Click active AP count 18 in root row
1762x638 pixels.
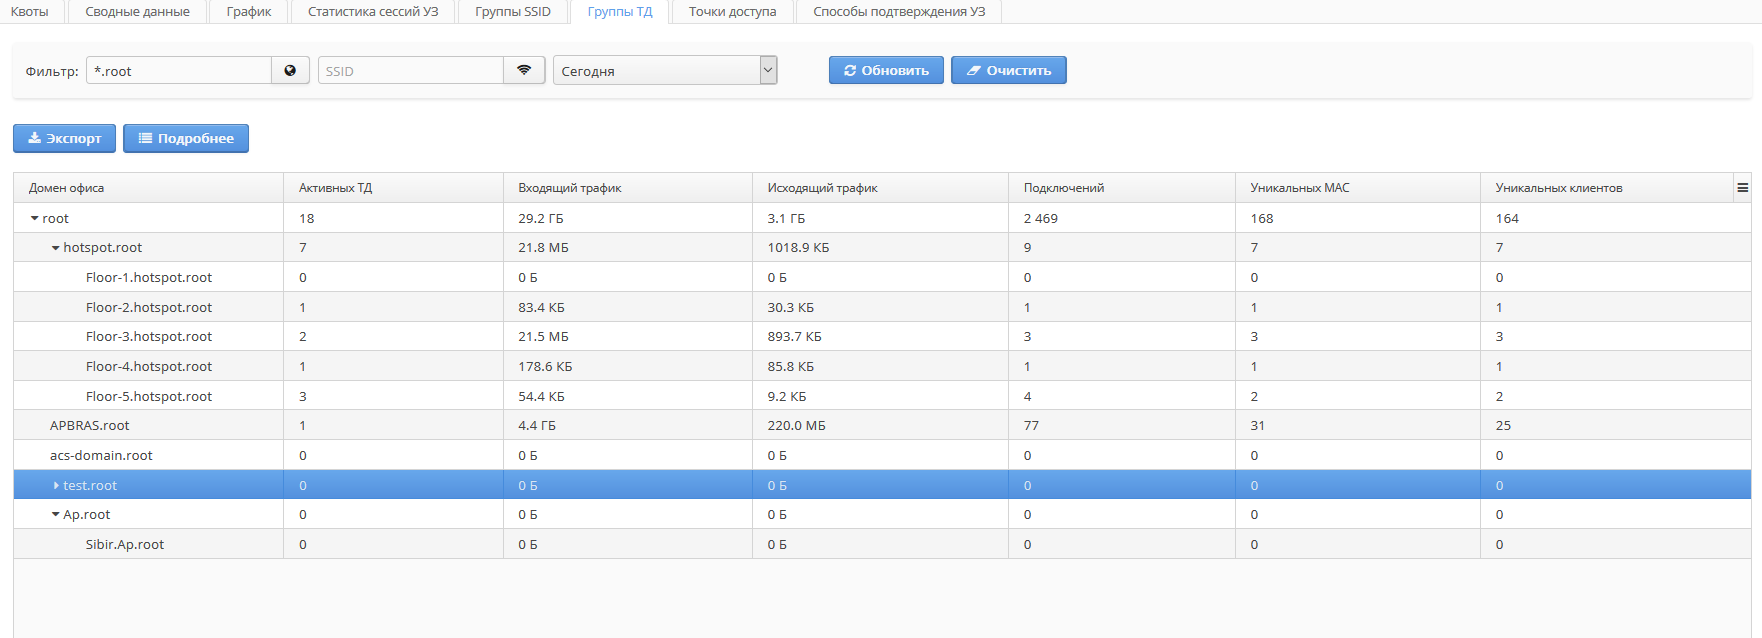point(306,218)
